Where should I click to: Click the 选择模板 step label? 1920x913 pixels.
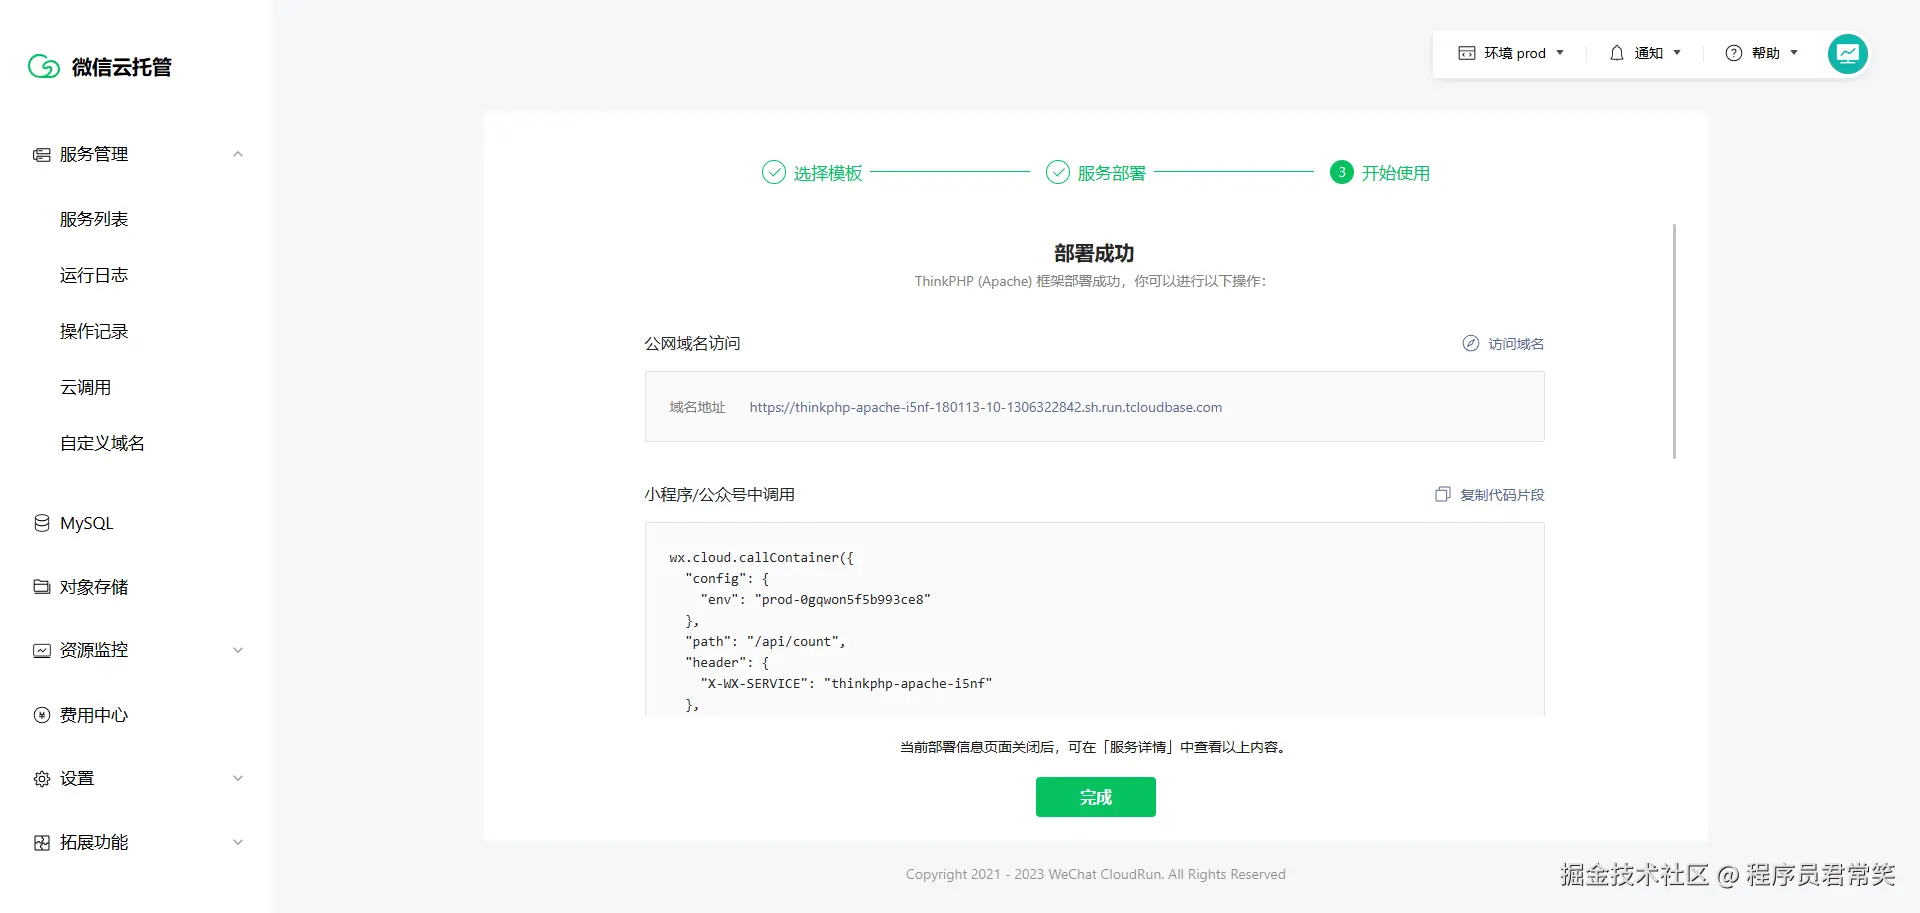[x=828, y=173]
